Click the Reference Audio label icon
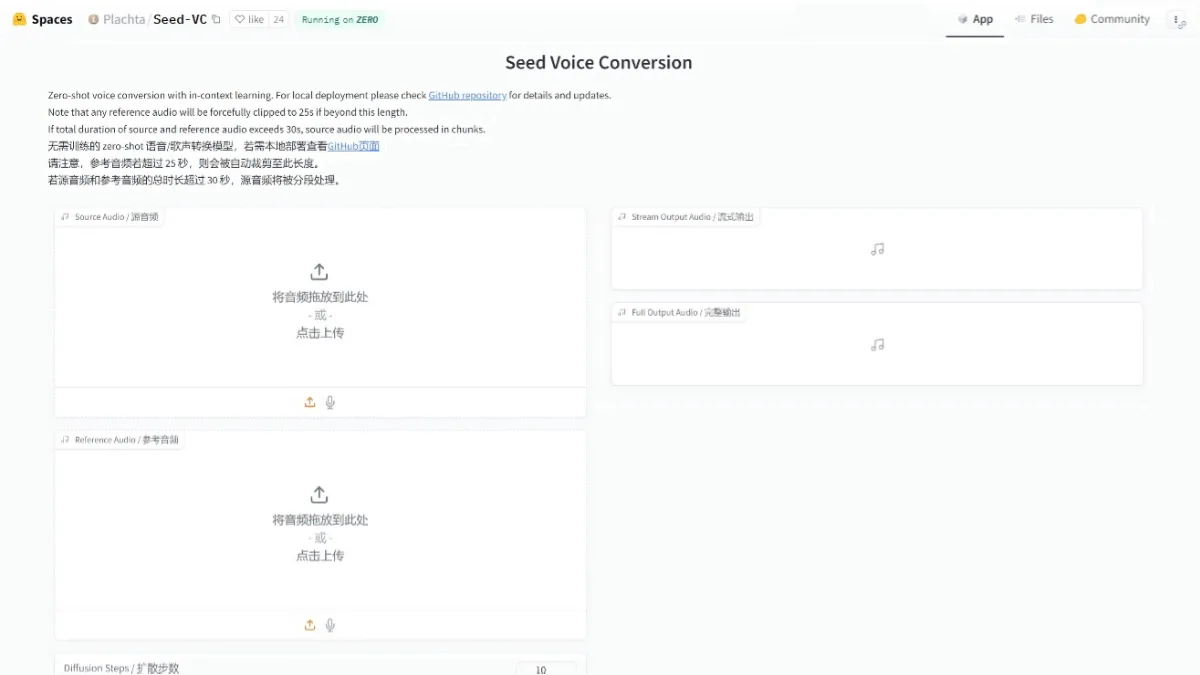The height and width of the screenshot is (675, 1200). coord(65,440)
